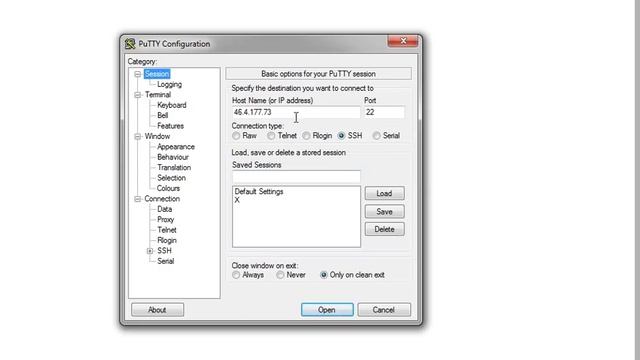Select Connection category
This screenshot has width=640, height=360.
tap(162, 199)
